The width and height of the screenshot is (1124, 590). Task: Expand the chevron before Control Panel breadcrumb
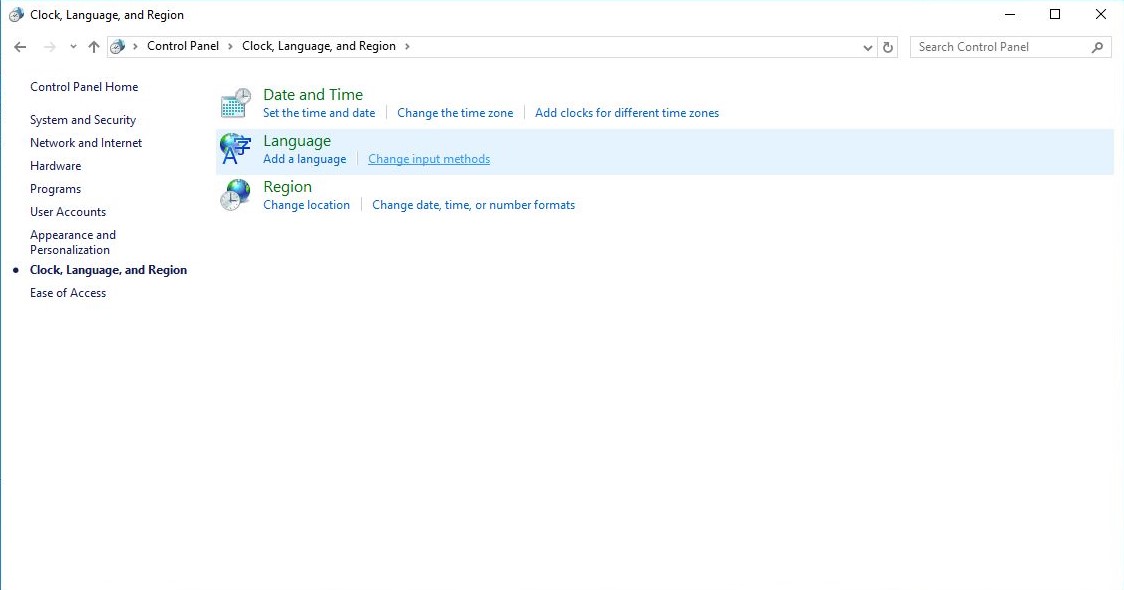[x=135, y=47]
